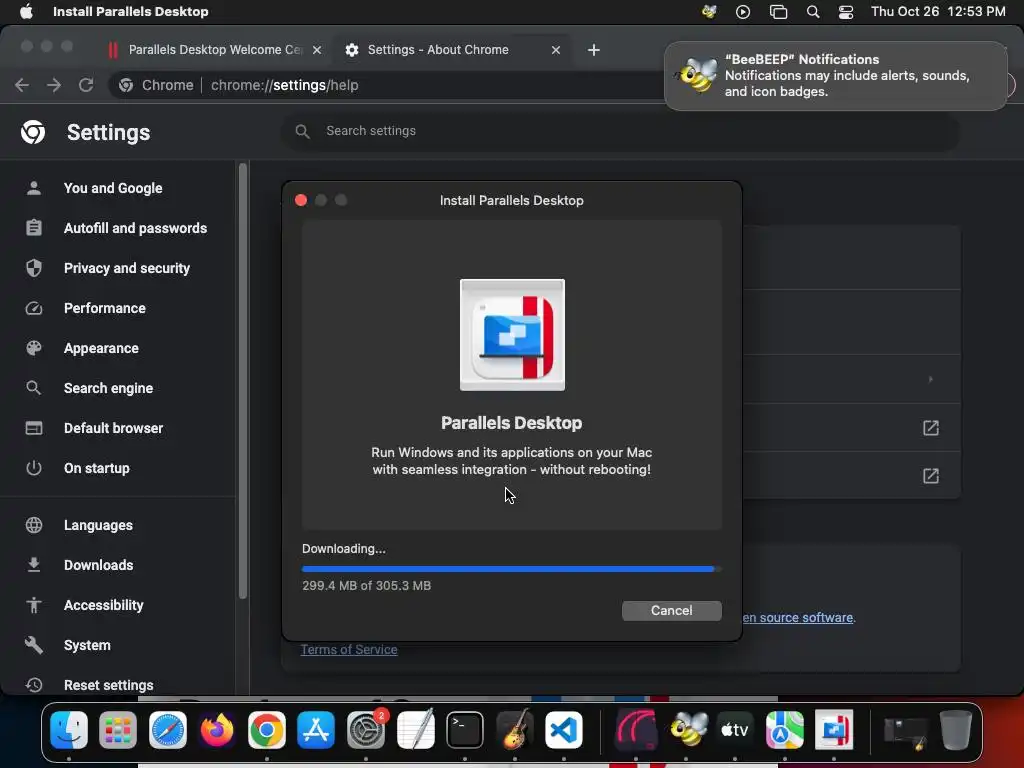Open Apple TV from the Dock

[735, 730]
